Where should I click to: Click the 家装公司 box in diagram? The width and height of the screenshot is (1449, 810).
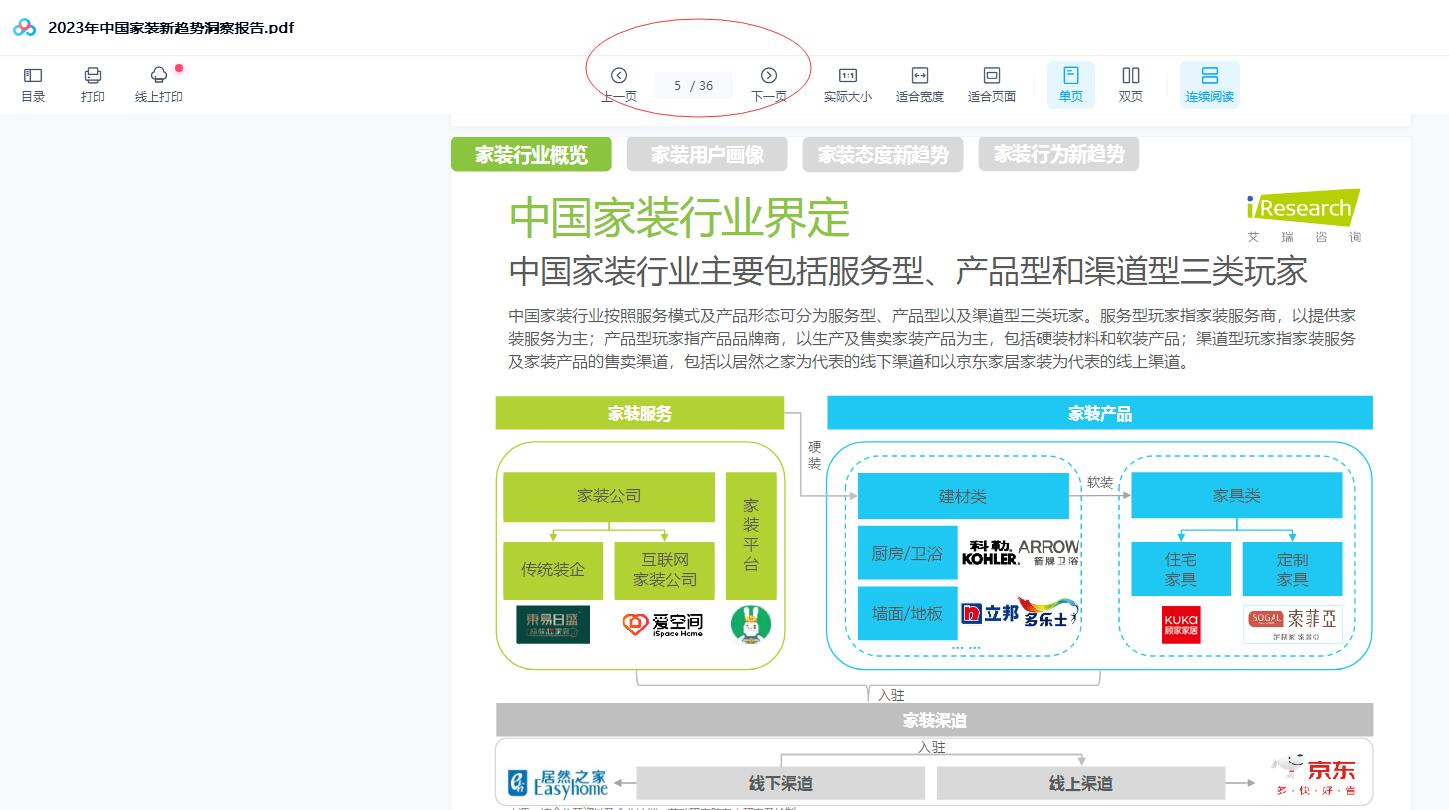click(608, 496)
